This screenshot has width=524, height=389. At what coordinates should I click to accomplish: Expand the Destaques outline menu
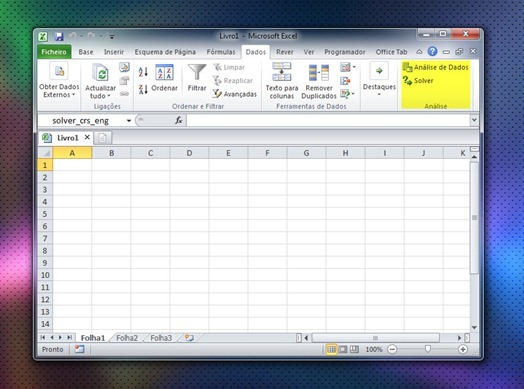click(379, 80)
